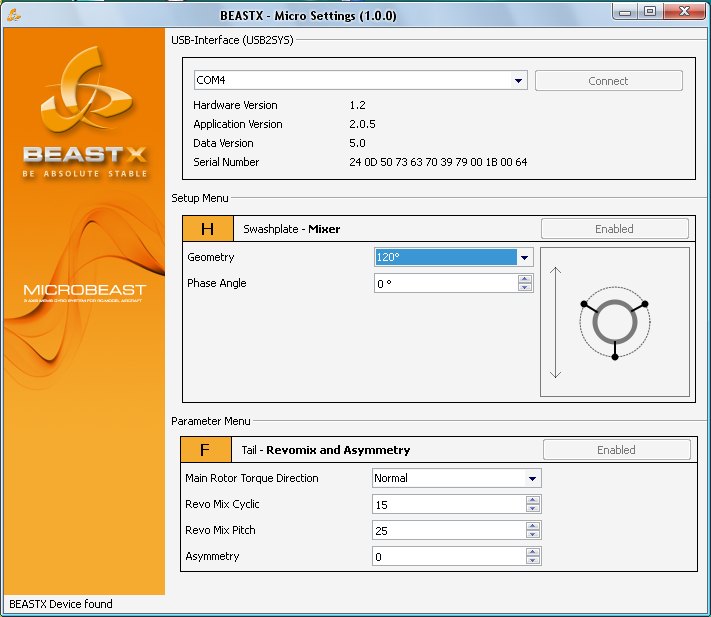Click Enabled button for Swashplate Mixer
The width and height of the screenshot is (711, 617).
614,229
